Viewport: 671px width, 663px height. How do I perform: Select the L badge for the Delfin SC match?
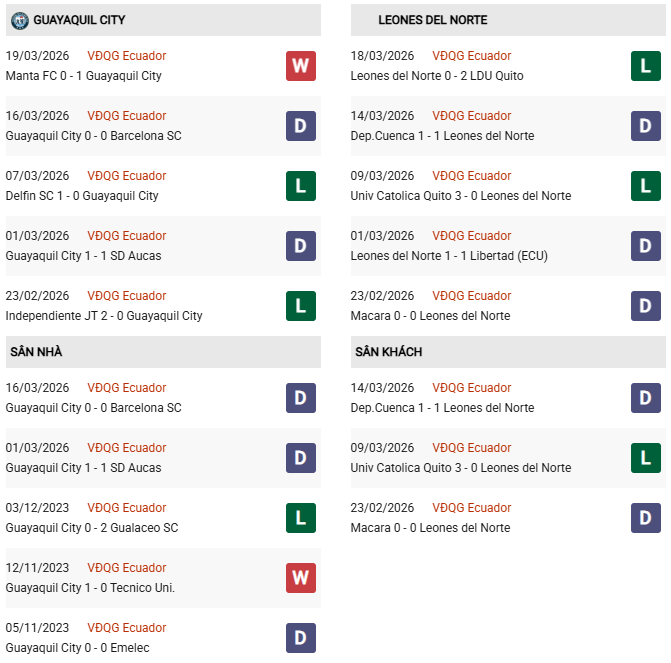click(301, 186)
